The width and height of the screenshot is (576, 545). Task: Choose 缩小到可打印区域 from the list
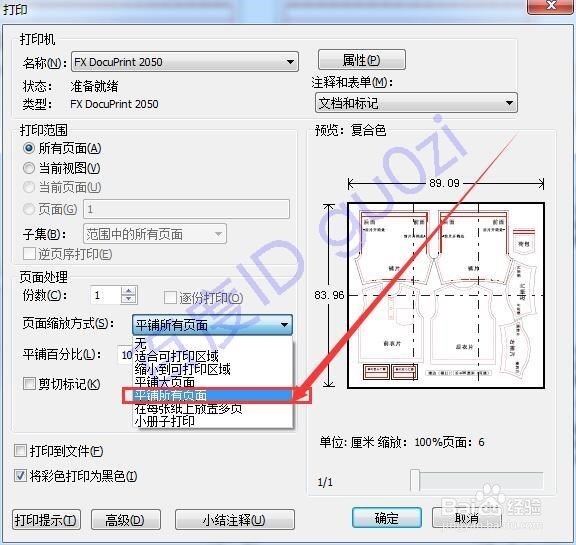coord(213,369)
